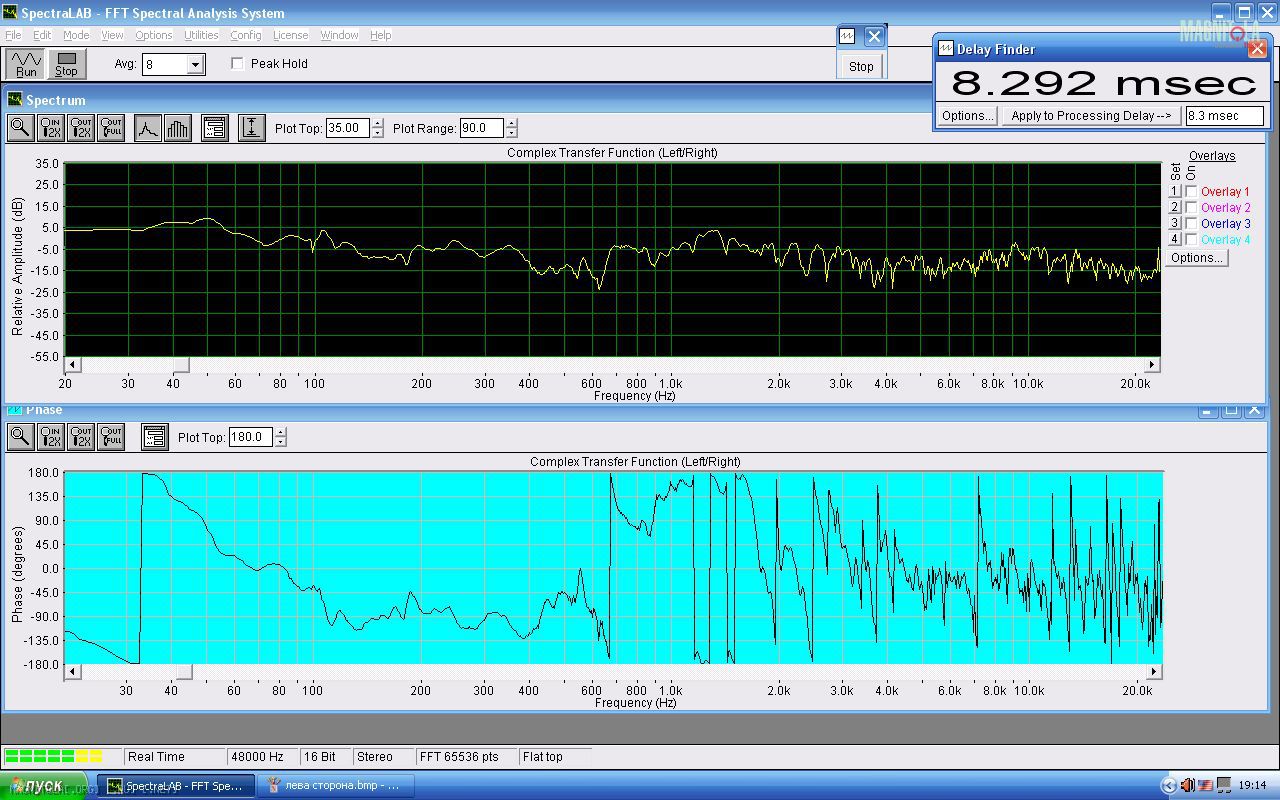The width and height of the screenshot is (1280, 800).
Task: Click the Phase Plot Top input field
Action: (251, 437)
